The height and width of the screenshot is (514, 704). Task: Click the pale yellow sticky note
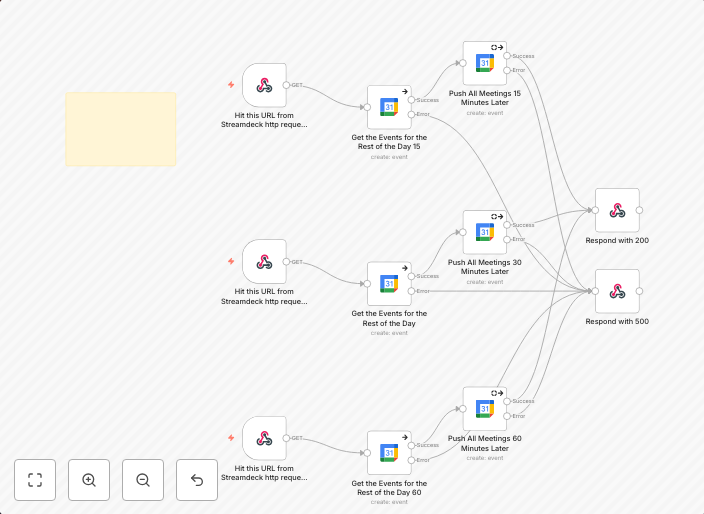(121, 129)
